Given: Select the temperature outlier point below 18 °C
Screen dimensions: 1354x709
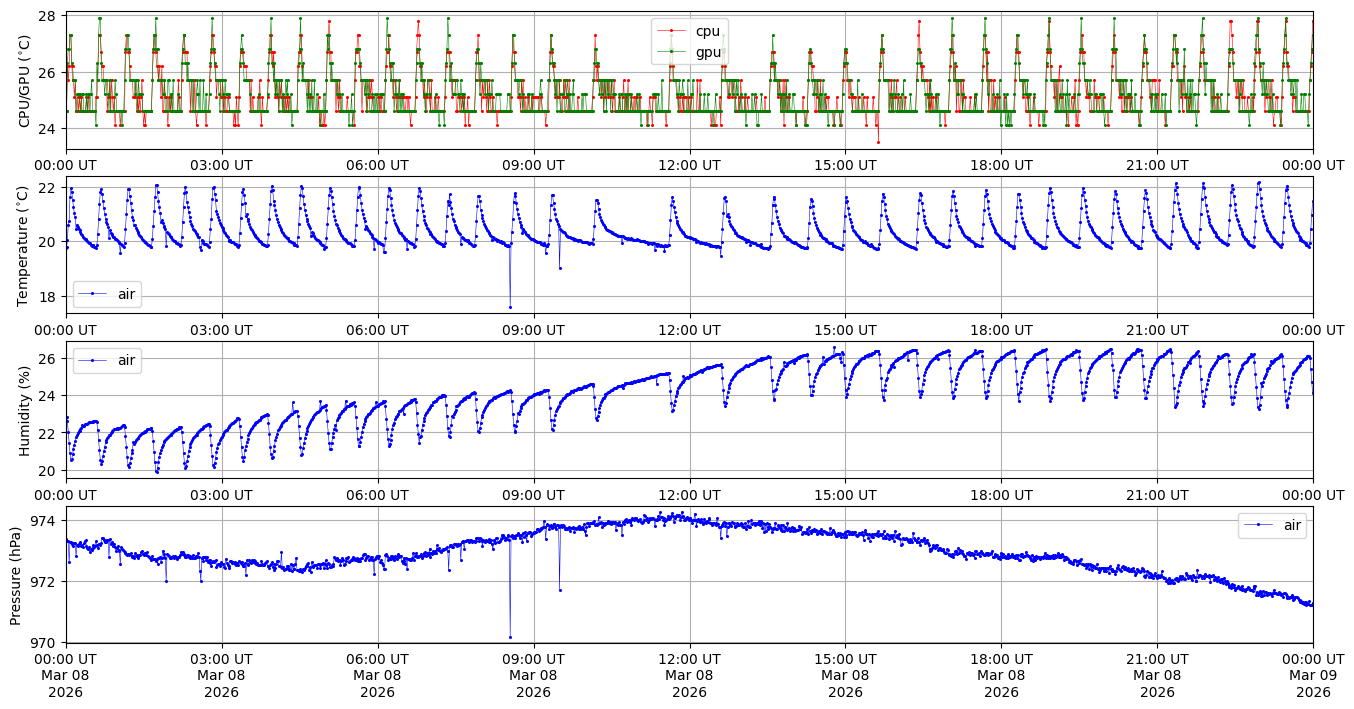Looking at the screenshot, I should coord(510,307).
